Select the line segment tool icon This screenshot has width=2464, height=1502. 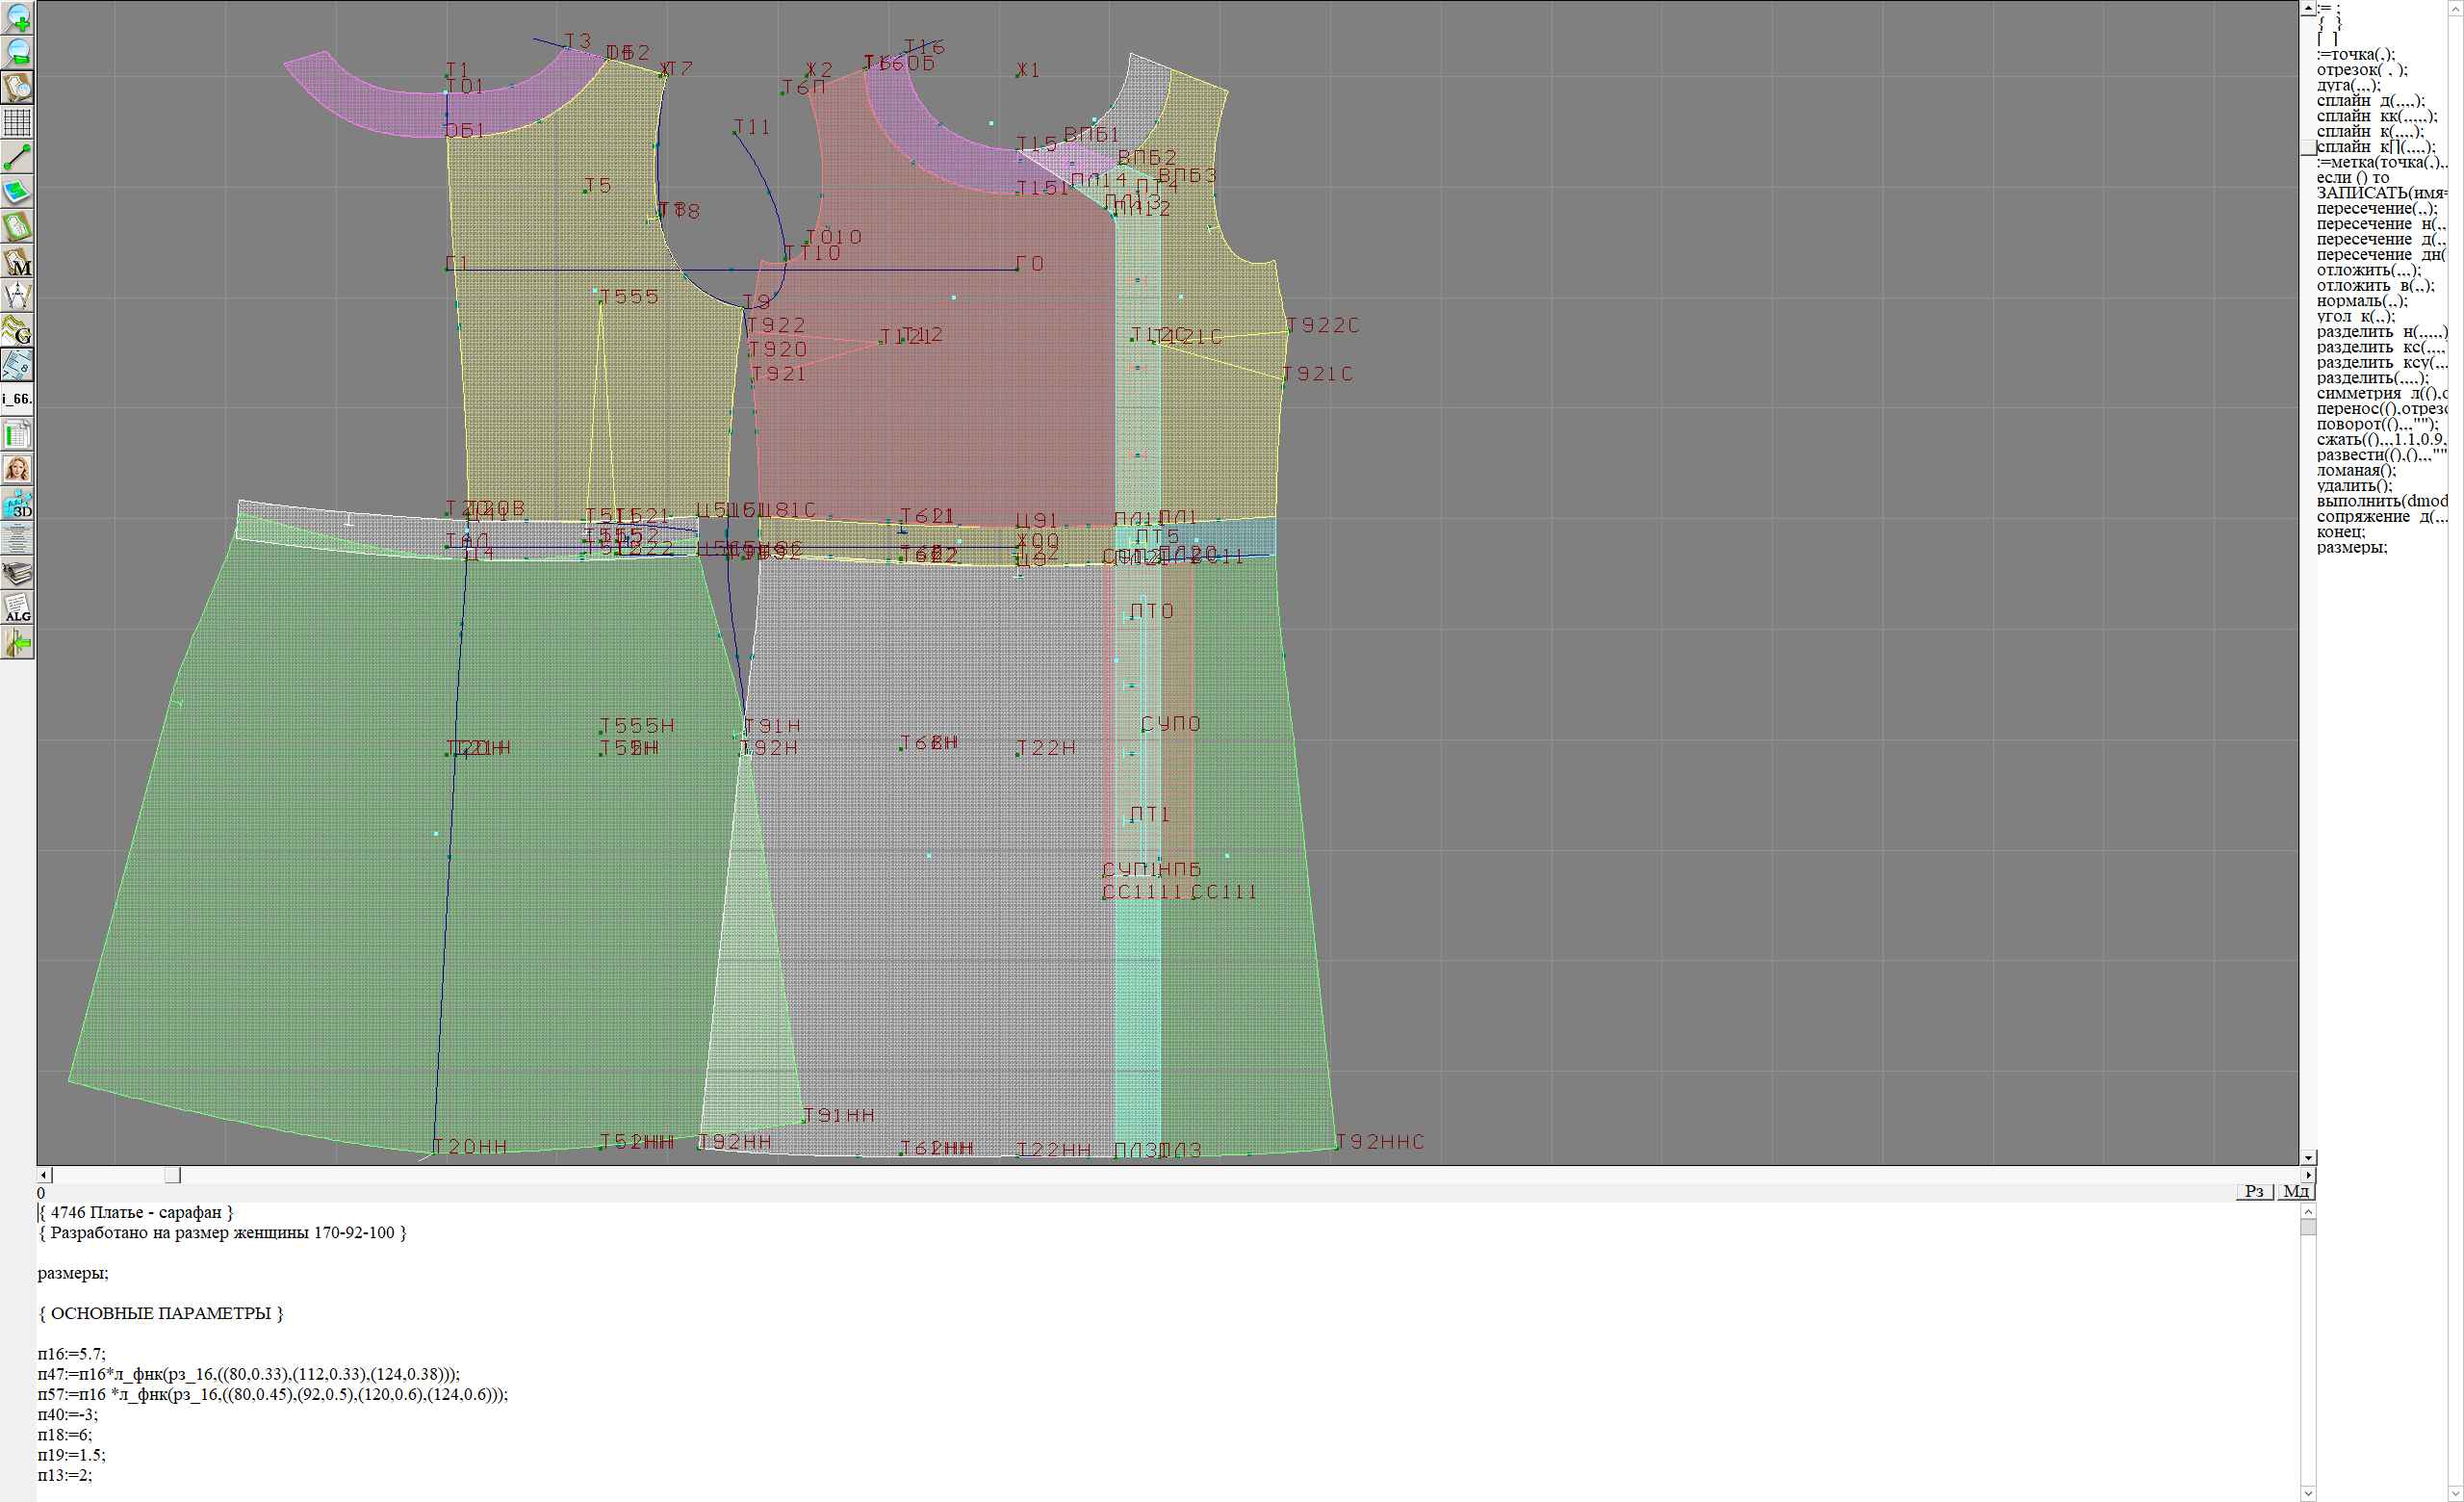coord(17,157)
